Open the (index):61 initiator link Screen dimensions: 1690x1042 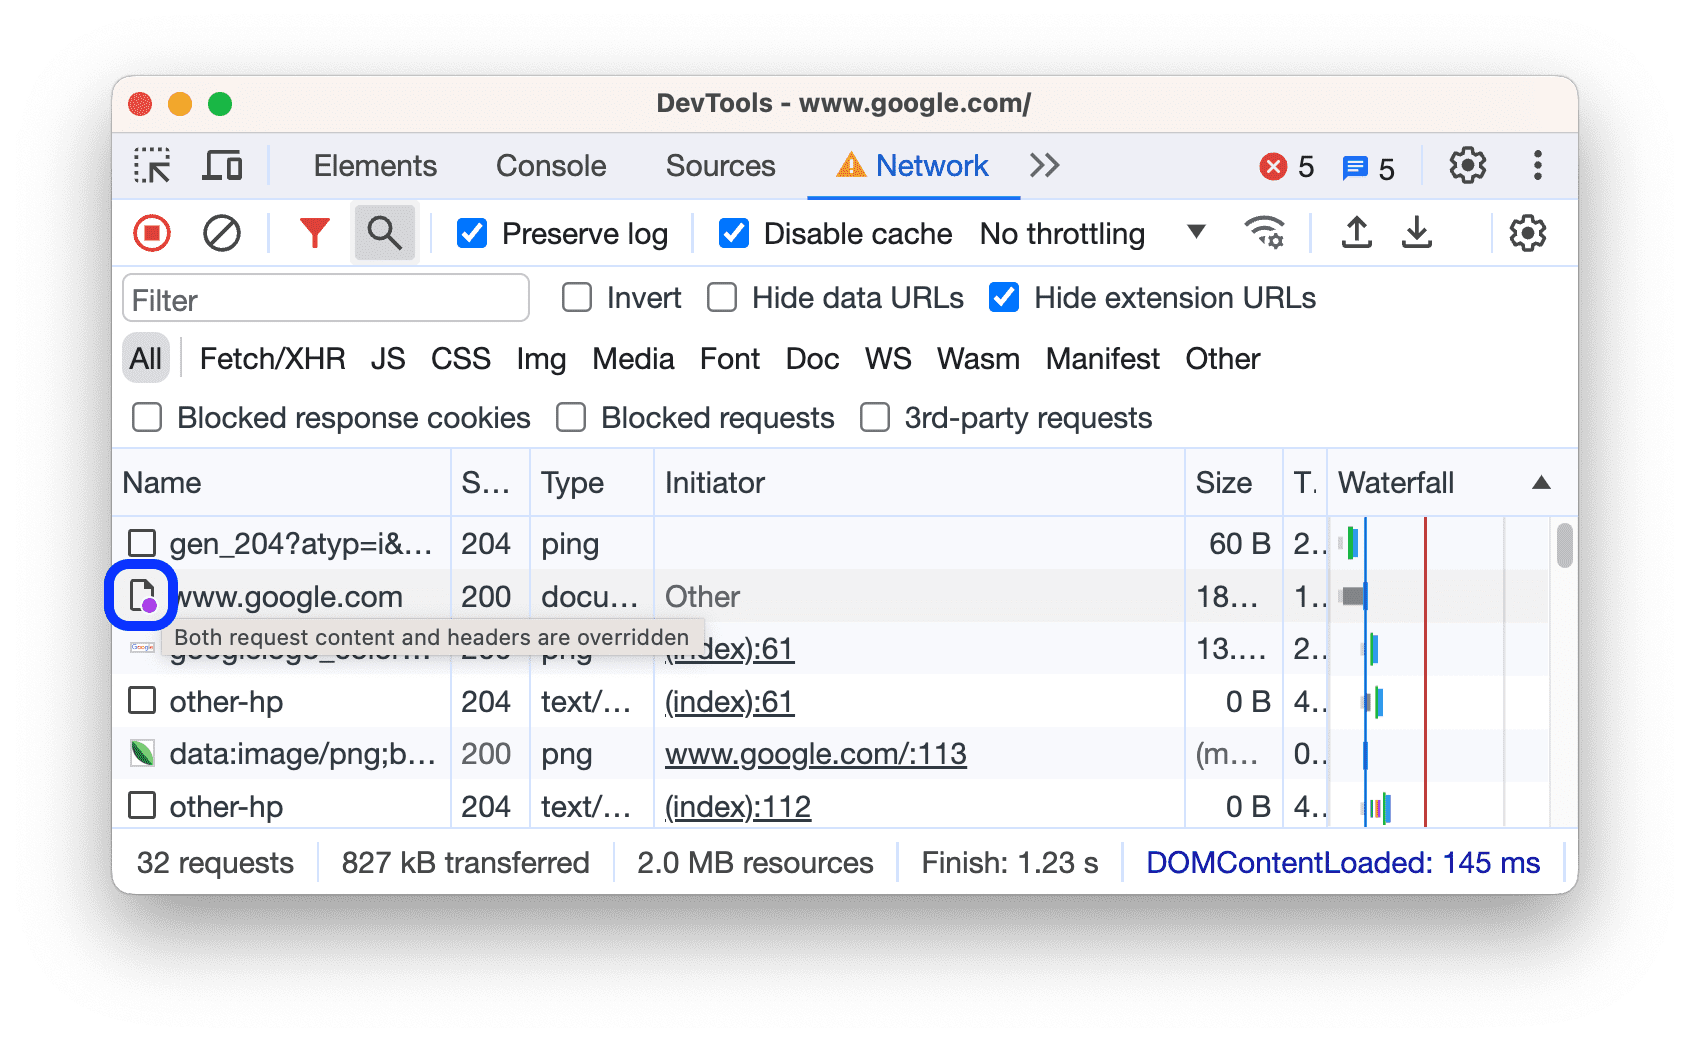click(x=729, y=701)
